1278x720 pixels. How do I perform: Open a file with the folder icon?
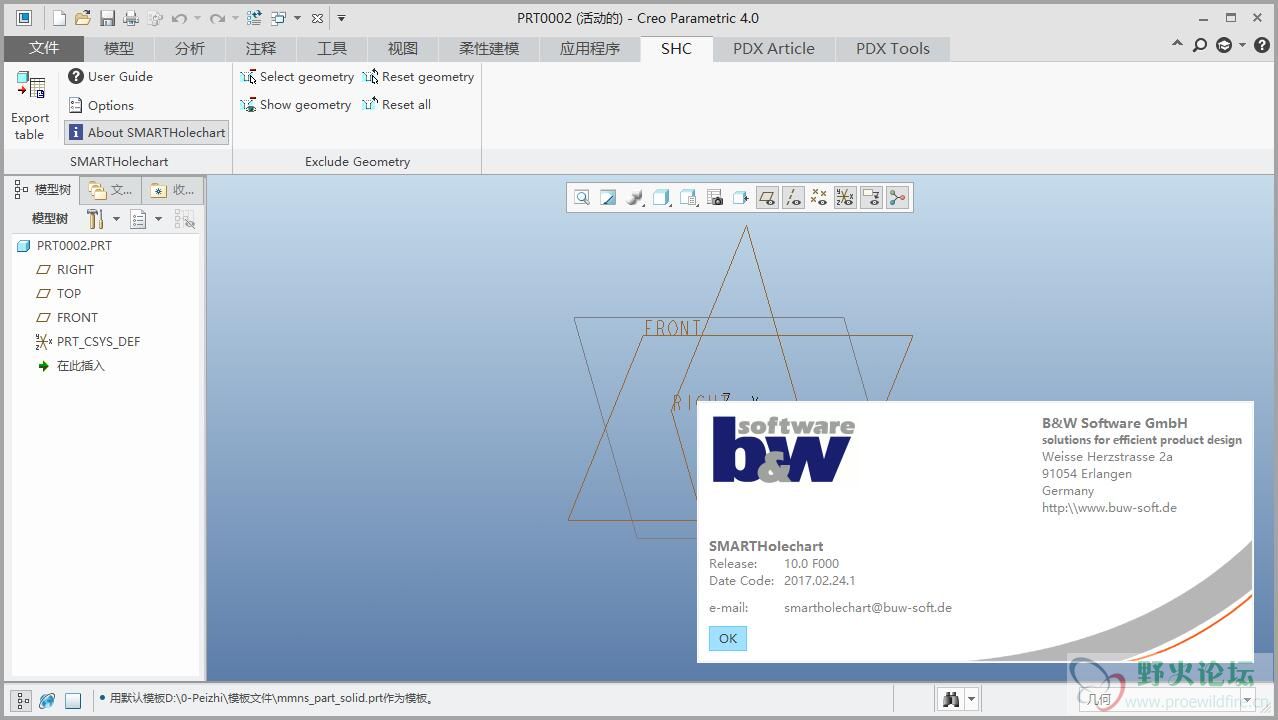83,18
